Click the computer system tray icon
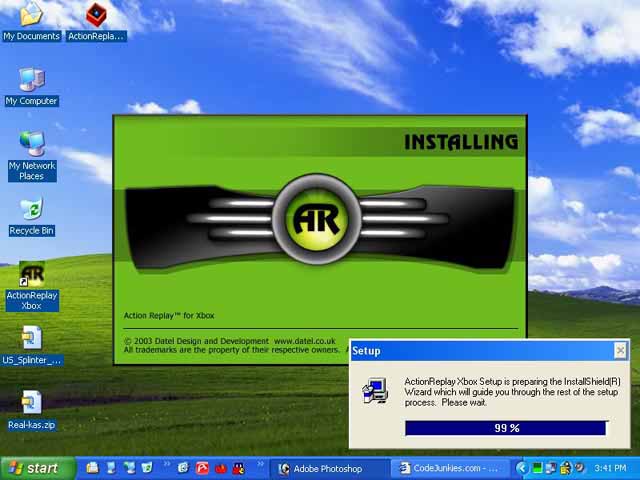The image size is (640, 480). tap(551, 468)
